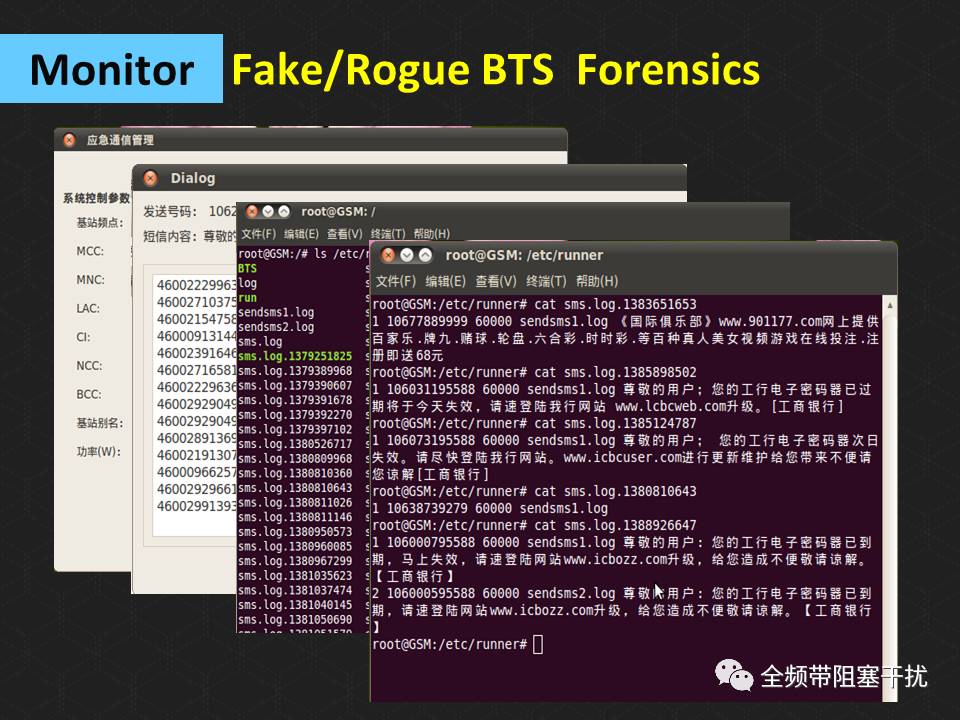
Task: Select sendsms1.log in the ls listing
Action: (276, 312)
